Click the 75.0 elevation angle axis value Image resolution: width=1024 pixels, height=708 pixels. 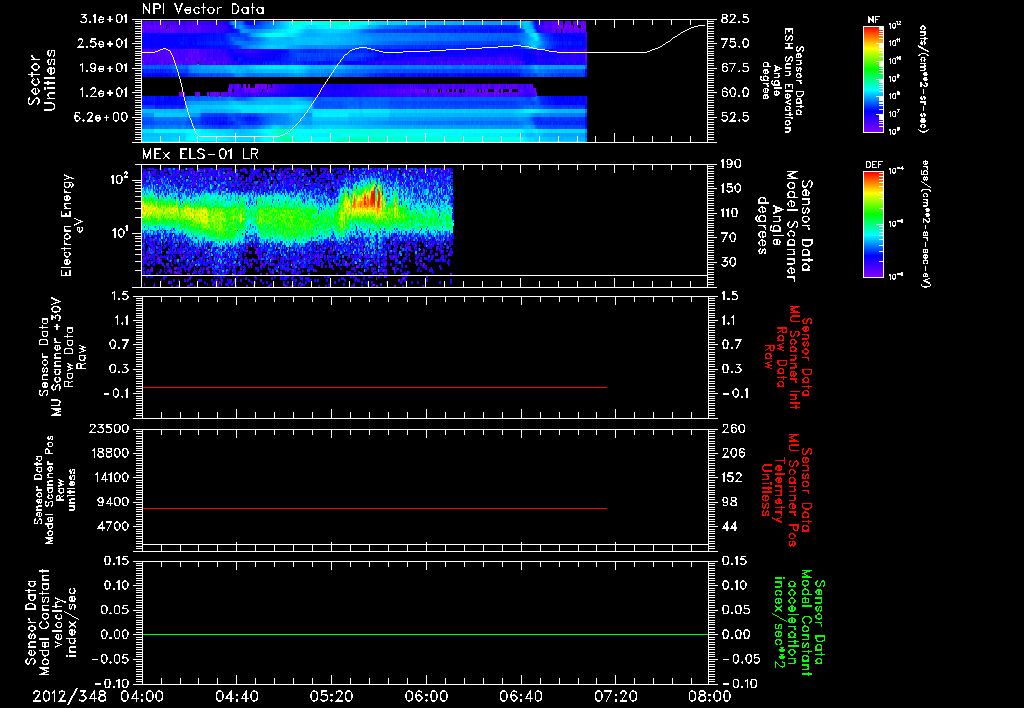[x=735, y=43]
